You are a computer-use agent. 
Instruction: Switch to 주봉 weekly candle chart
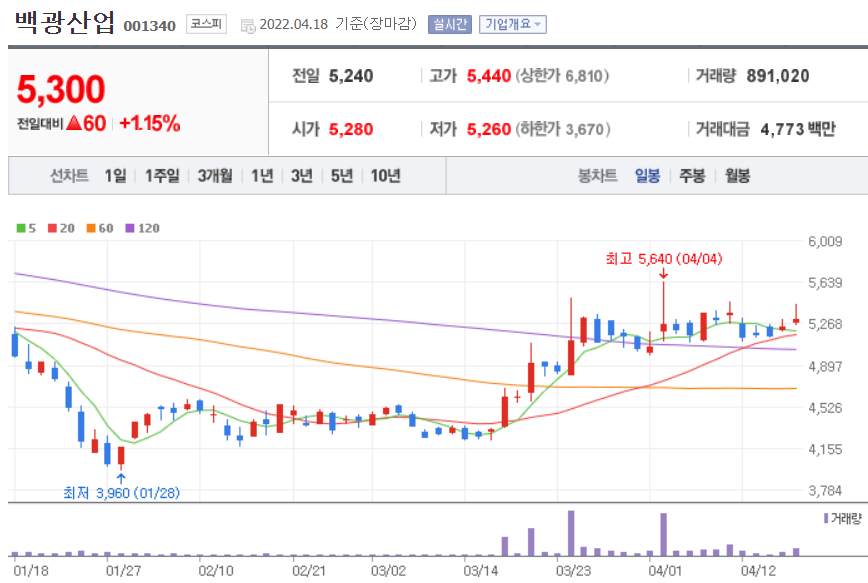(692, 176)
